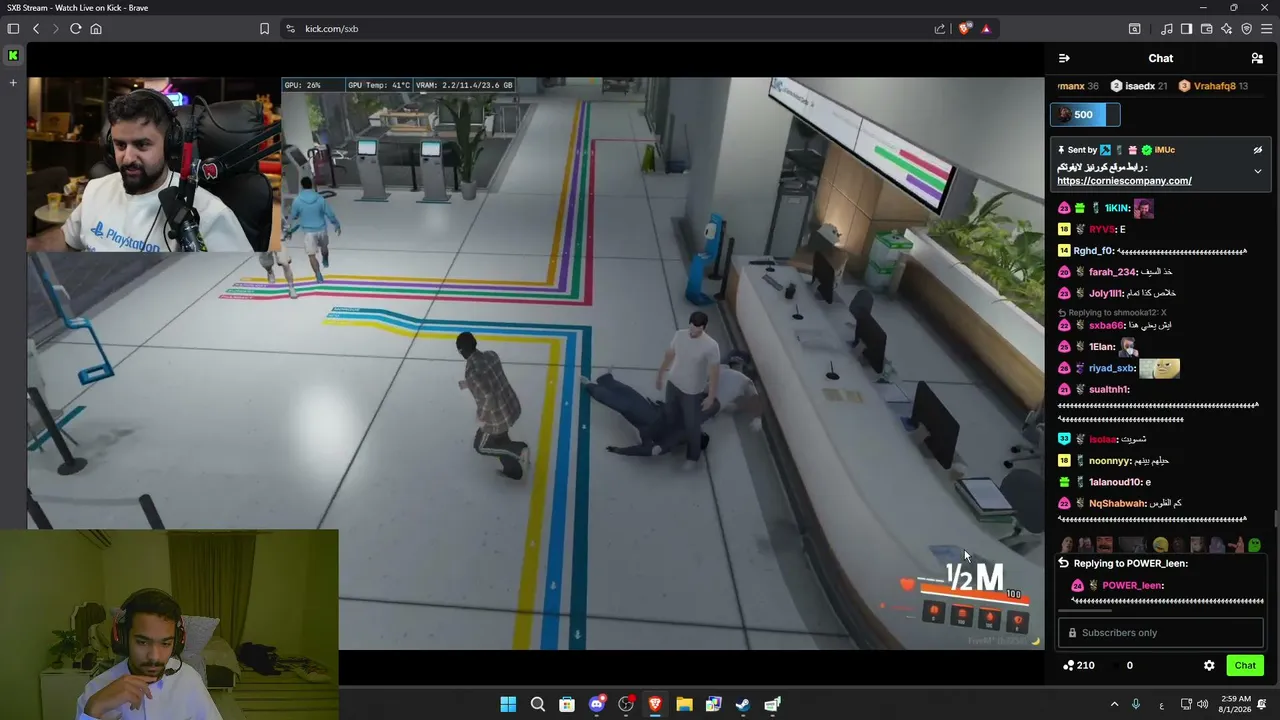Open the Kick home logo
This screenshot has width=1280, height=720.
[13, 55]
